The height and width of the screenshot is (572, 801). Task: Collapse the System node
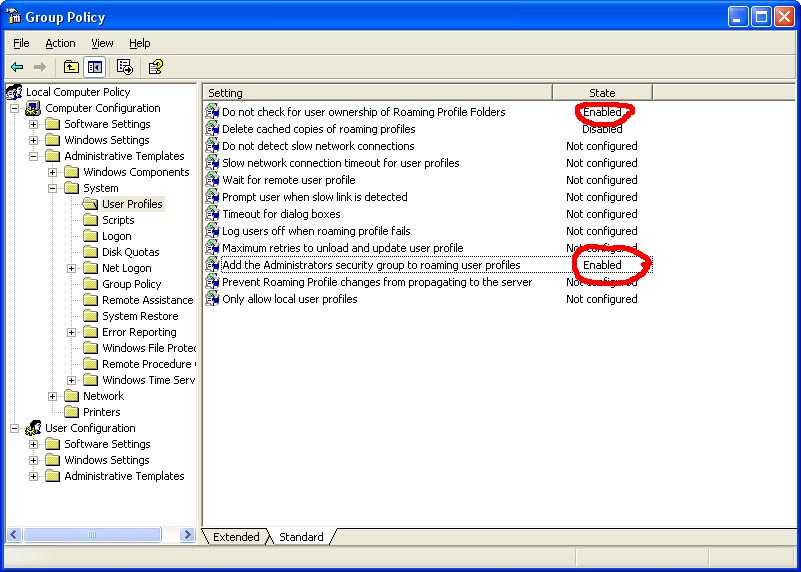(53, 188)
